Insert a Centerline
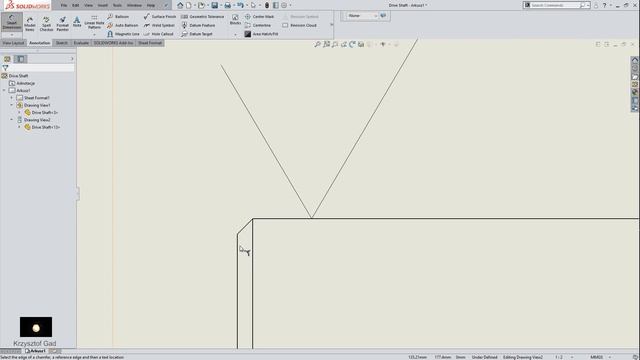 (258, 25)
